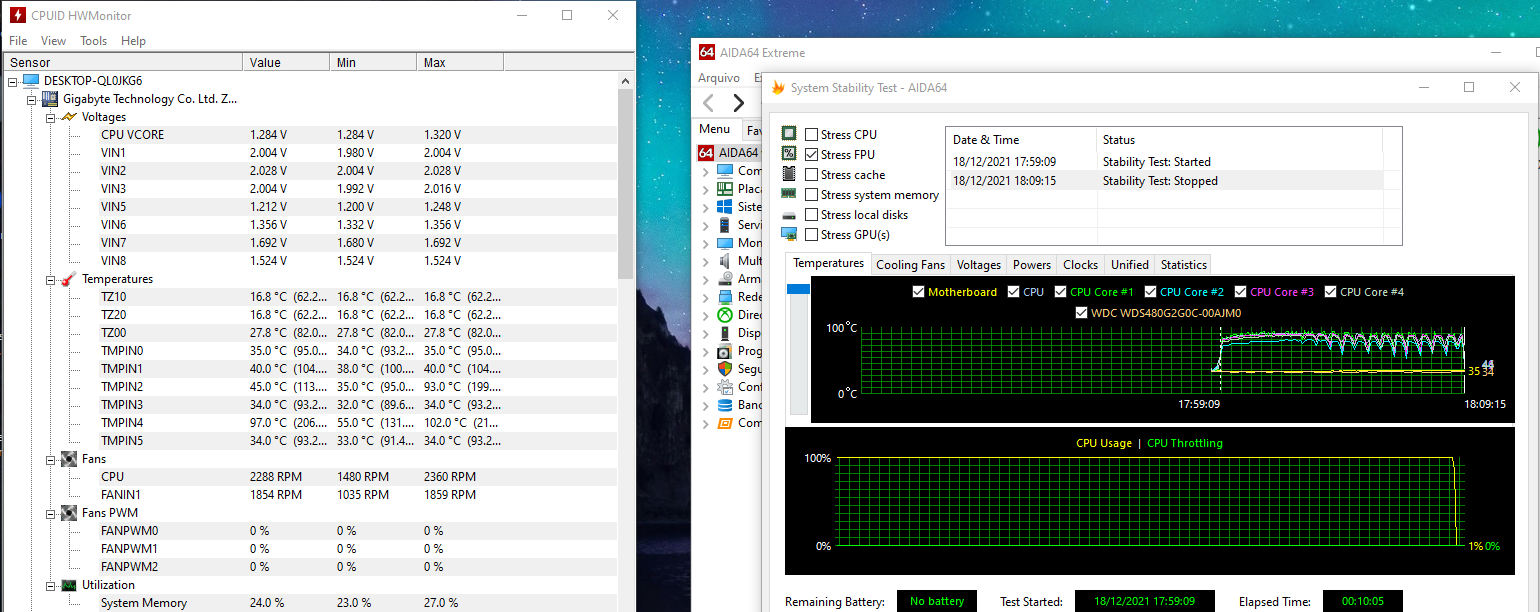1540x612 pixels.
Task: Collapse the Temperatures section in the HWMonitor tree
Action: coord(51,279)
